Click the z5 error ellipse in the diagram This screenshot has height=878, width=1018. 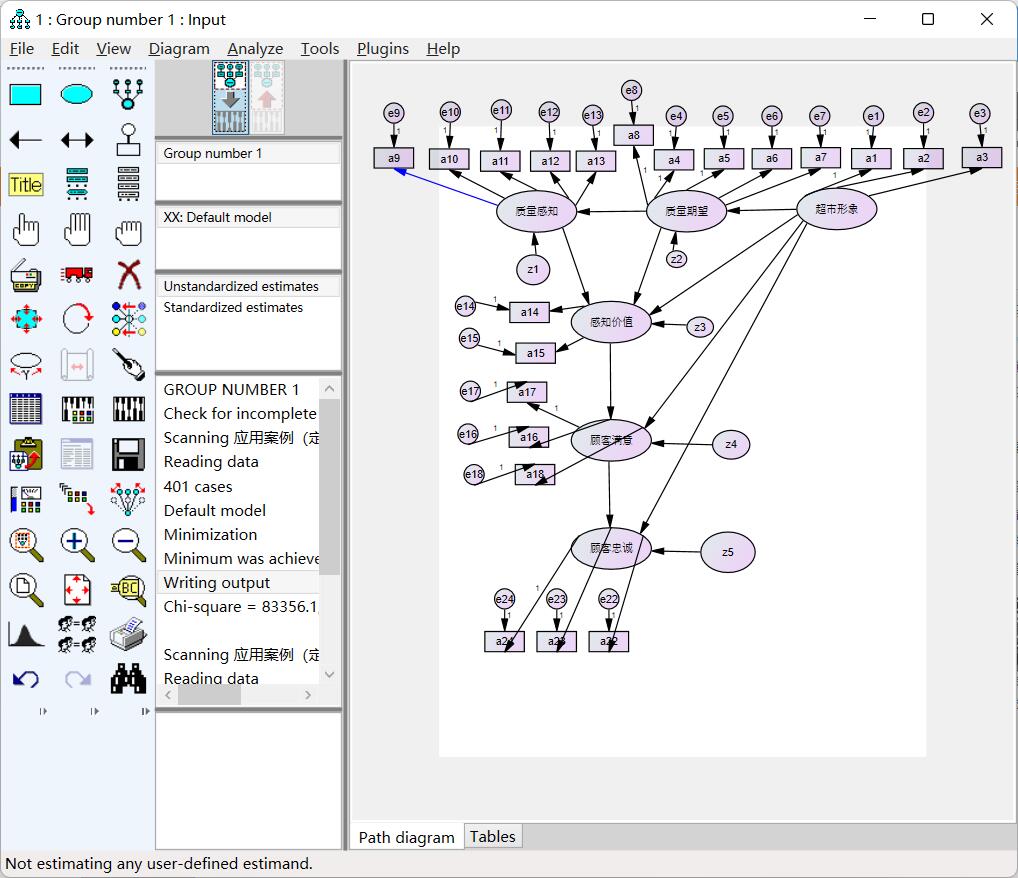click(x=727, y=552)
